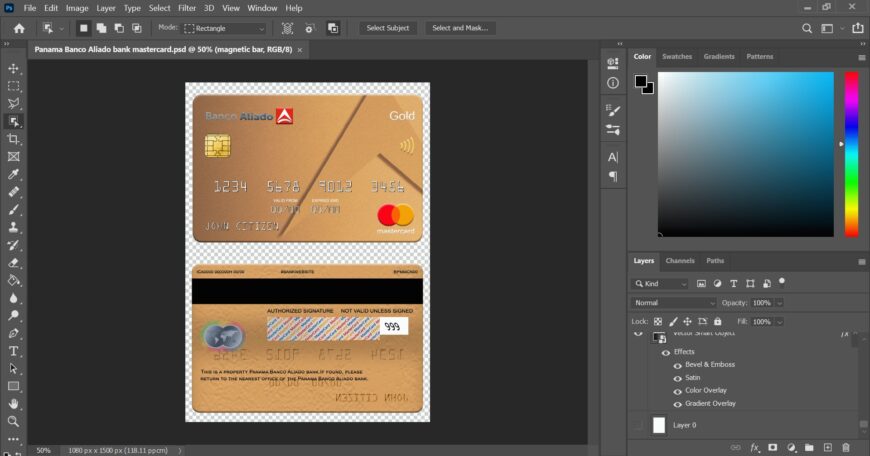Screen dimensions: 870x456
Task: Select the Move tool
Action: tap(13, 69)
